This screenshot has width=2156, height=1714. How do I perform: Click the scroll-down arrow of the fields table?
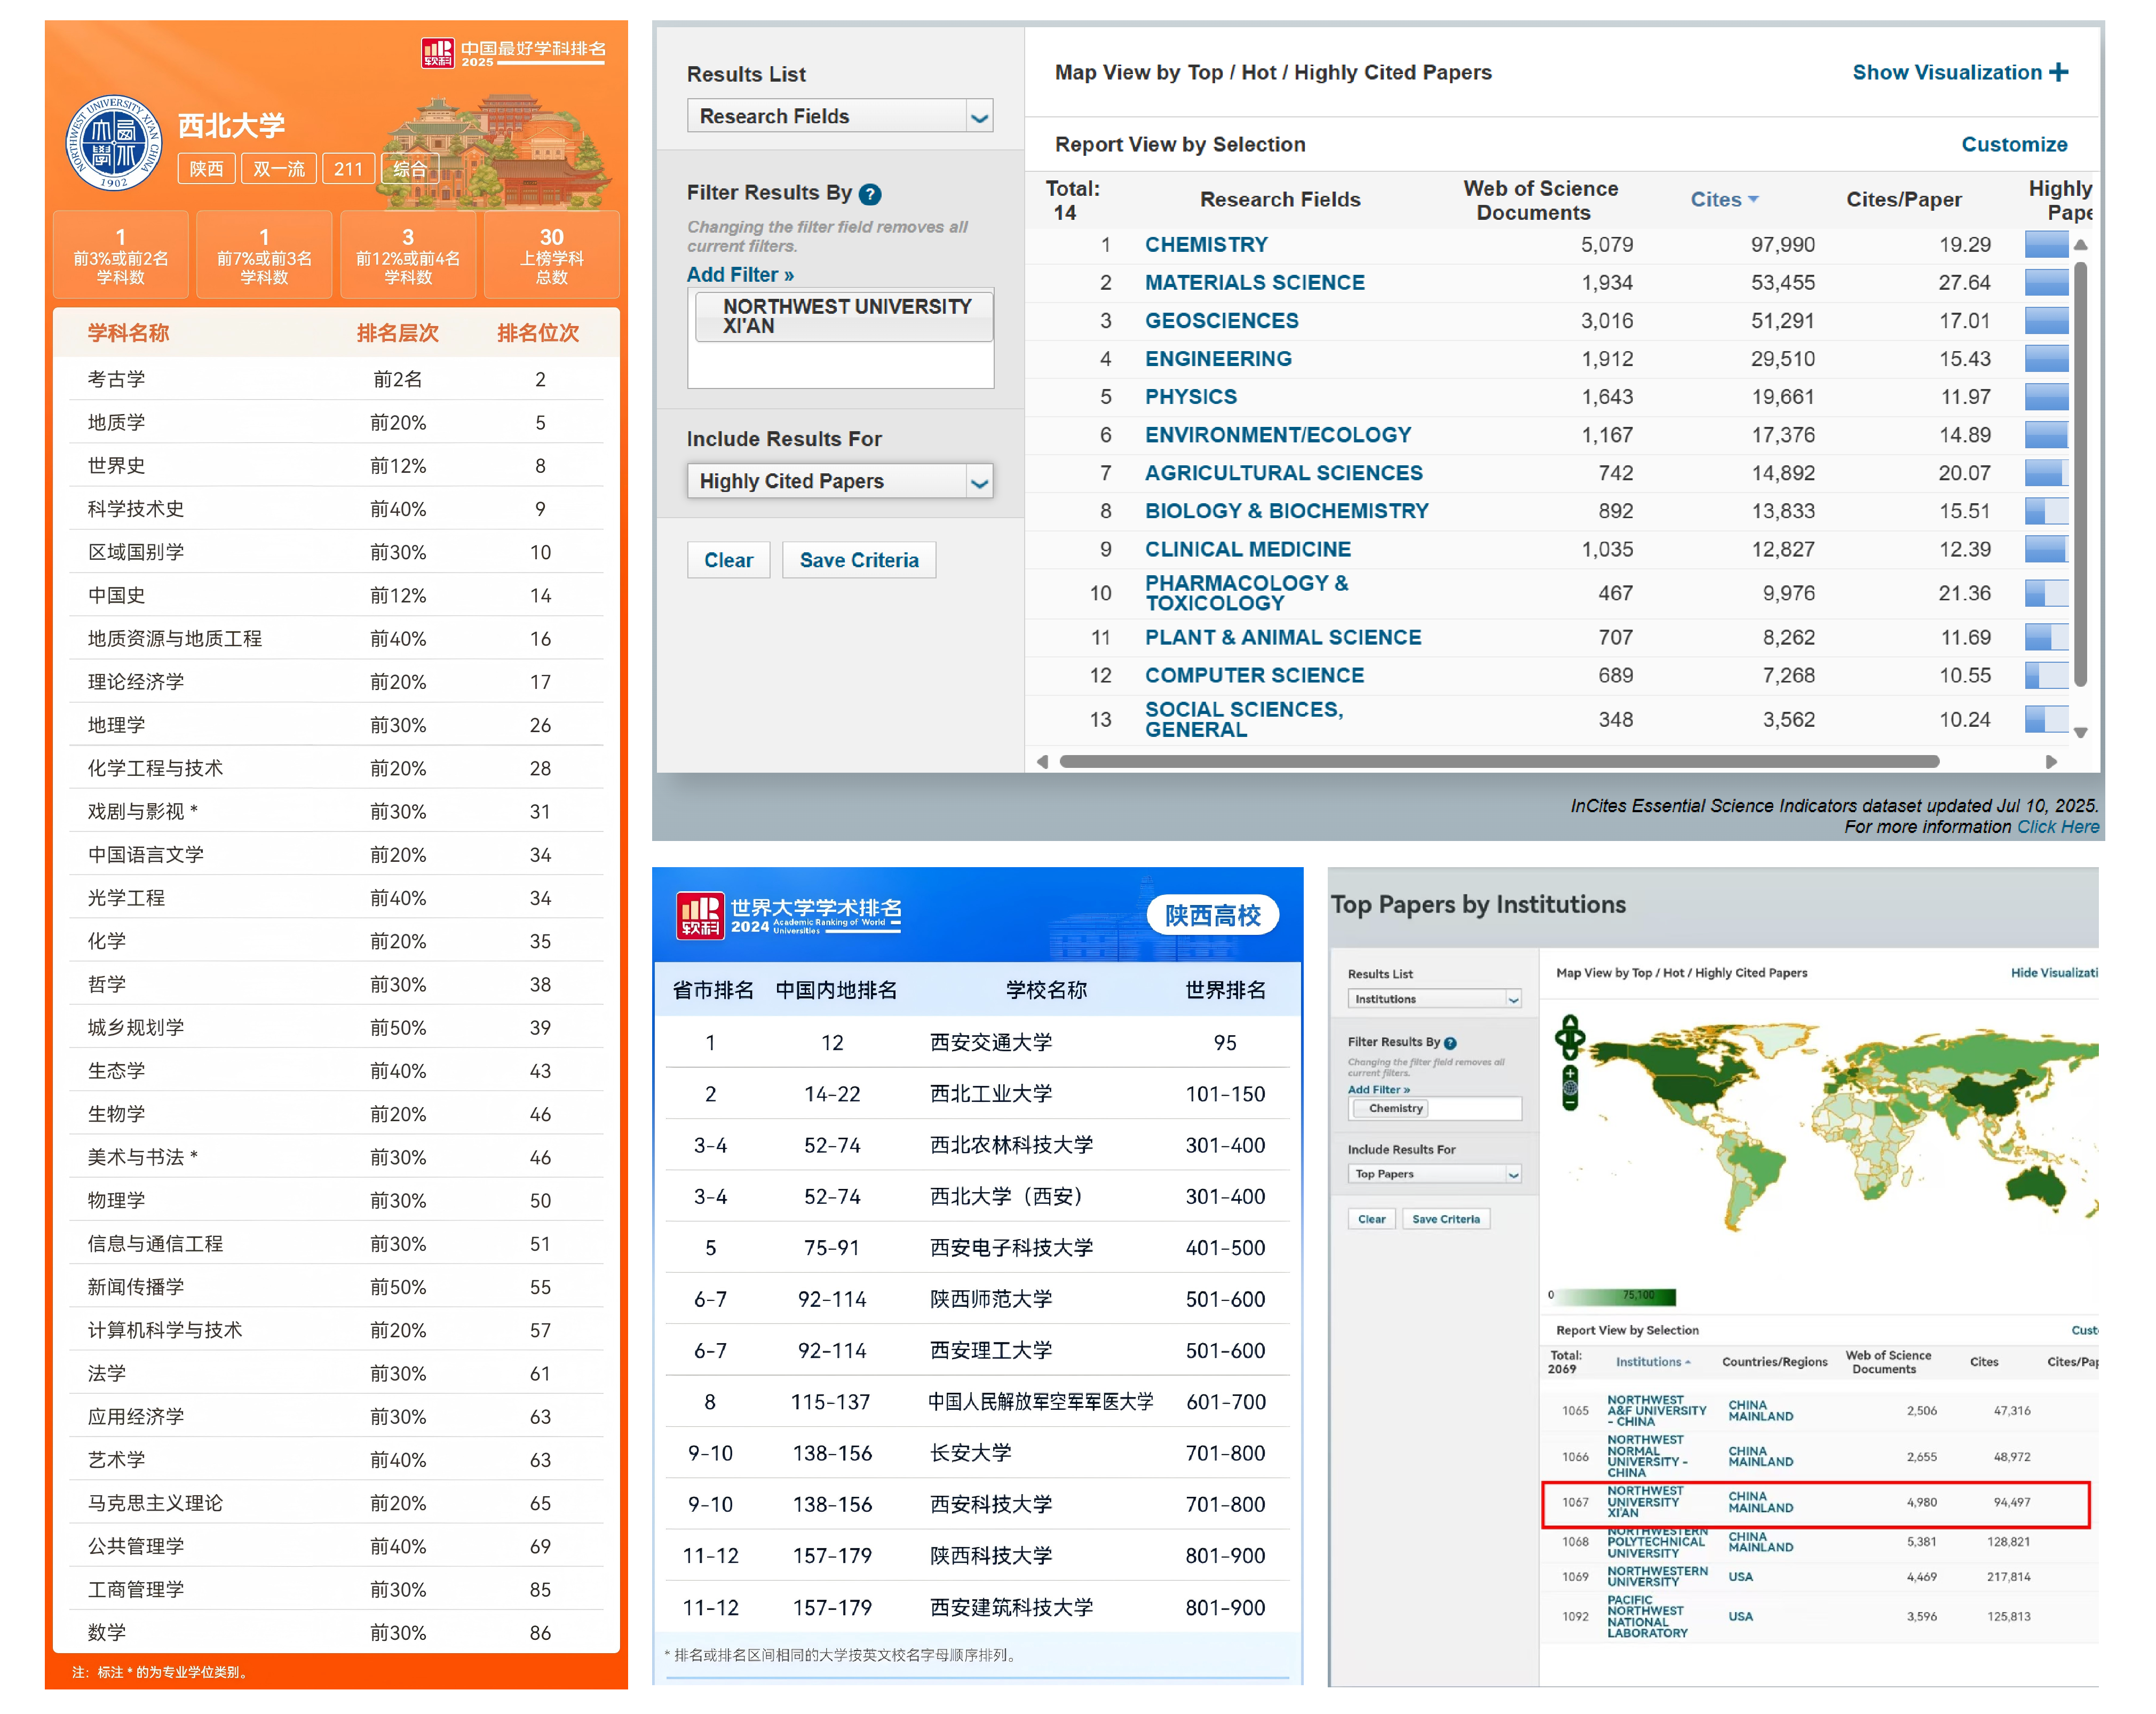point(2081,733)
